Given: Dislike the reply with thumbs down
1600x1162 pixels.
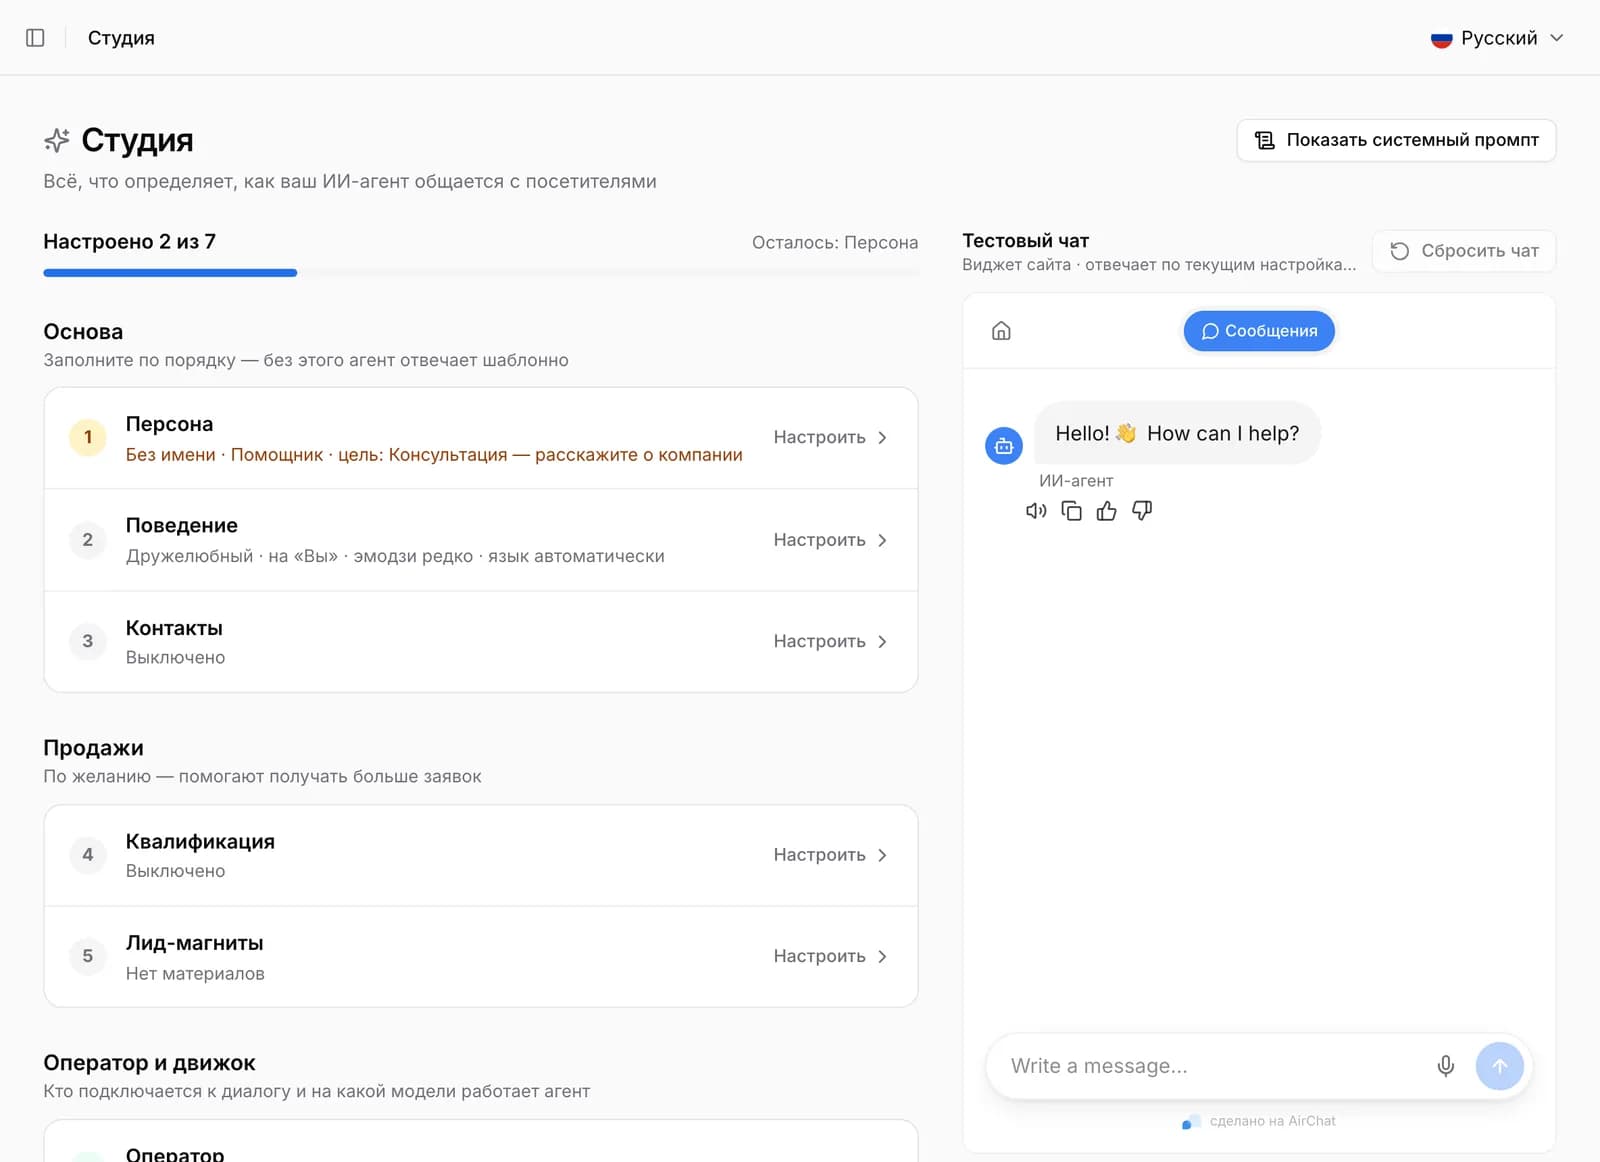Looking at the screenshot, I should pos(1142,511).
